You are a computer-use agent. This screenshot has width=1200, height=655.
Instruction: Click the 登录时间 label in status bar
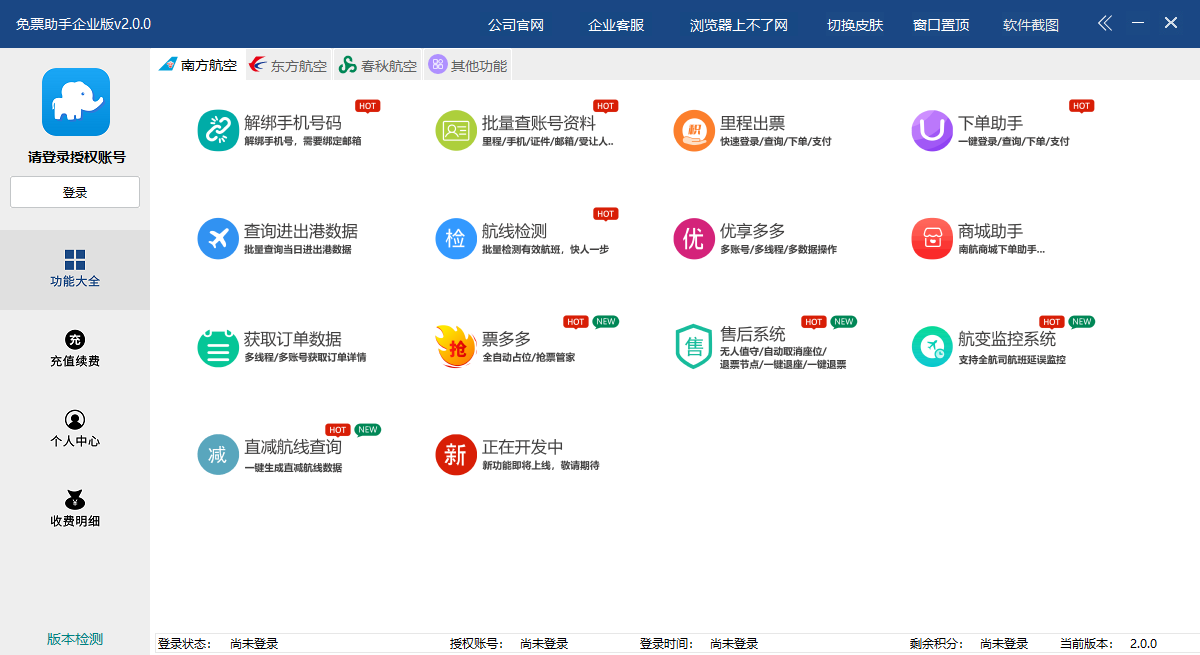click(x=666, y=644)
